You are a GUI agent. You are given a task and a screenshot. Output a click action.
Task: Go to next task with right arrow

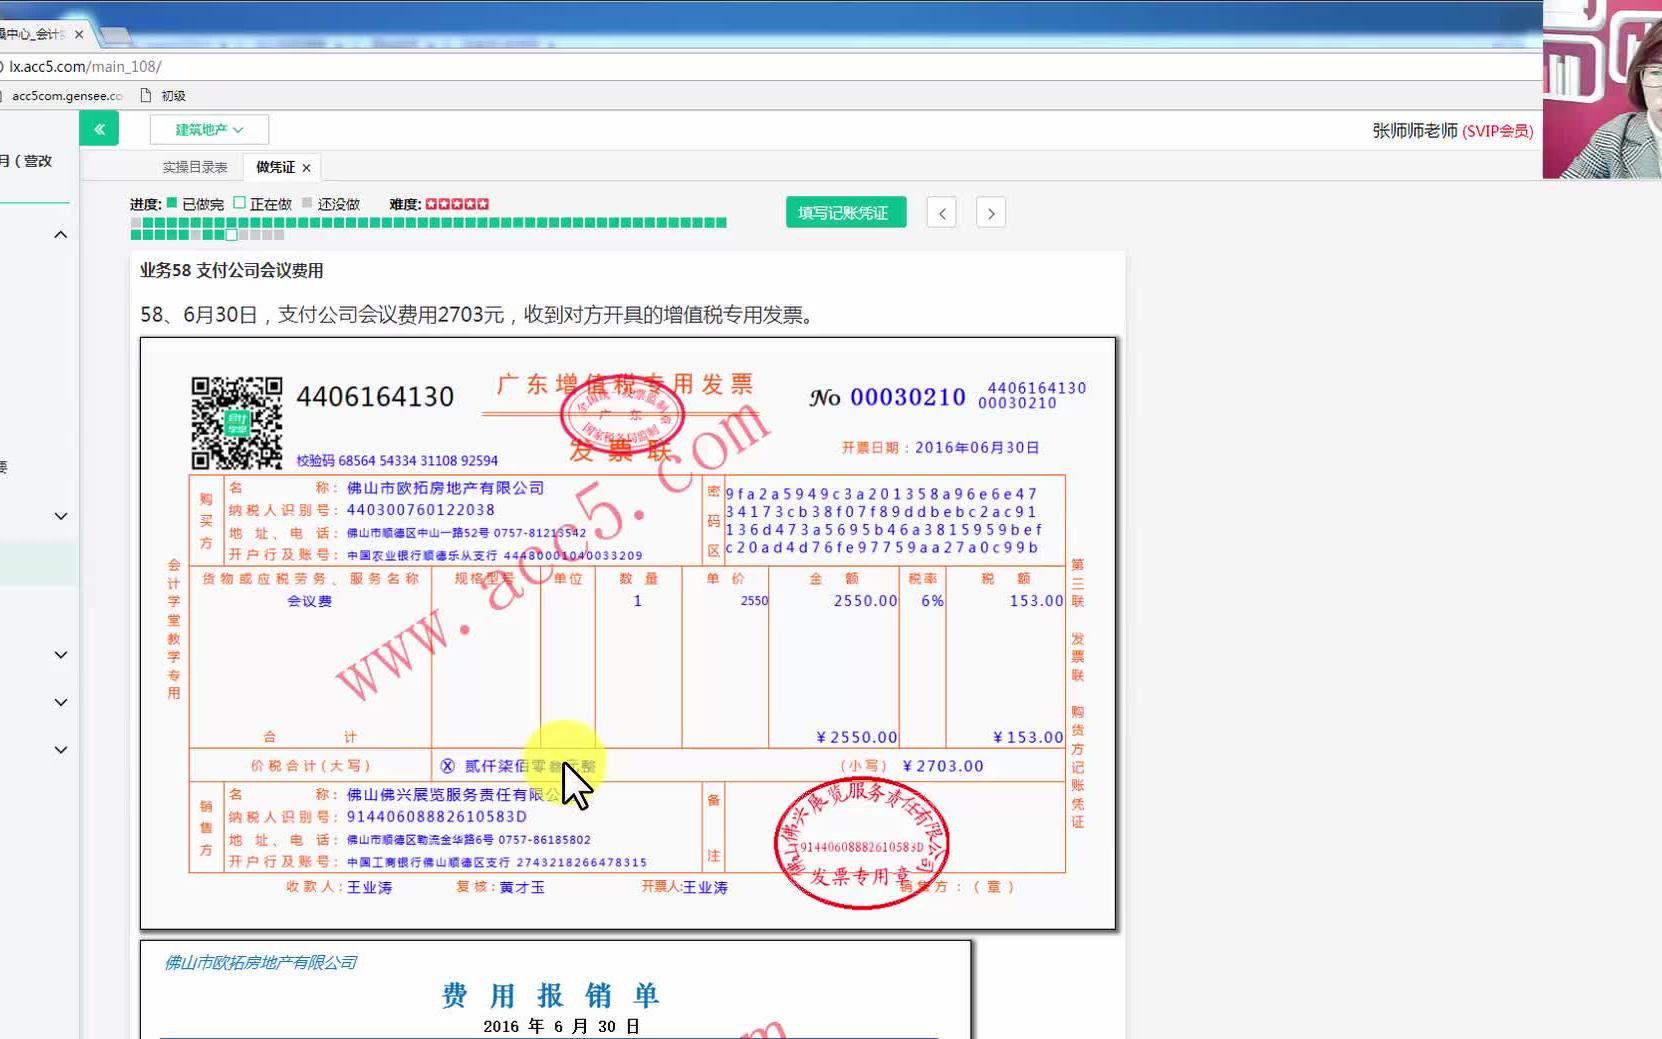click(x=991, y=213)
